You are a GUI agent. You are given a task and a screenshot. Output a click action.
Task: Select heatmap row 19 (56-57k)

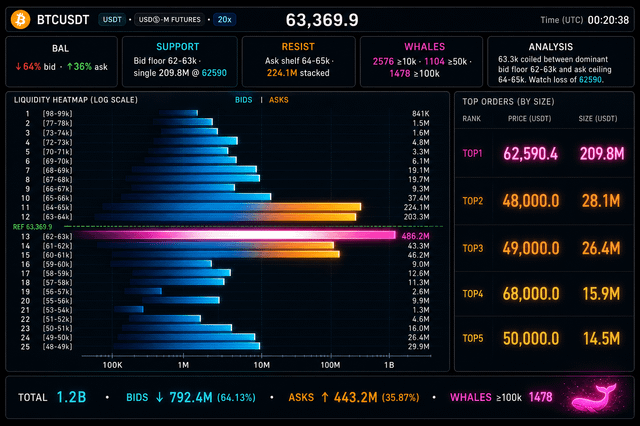(x=227, y=291)
